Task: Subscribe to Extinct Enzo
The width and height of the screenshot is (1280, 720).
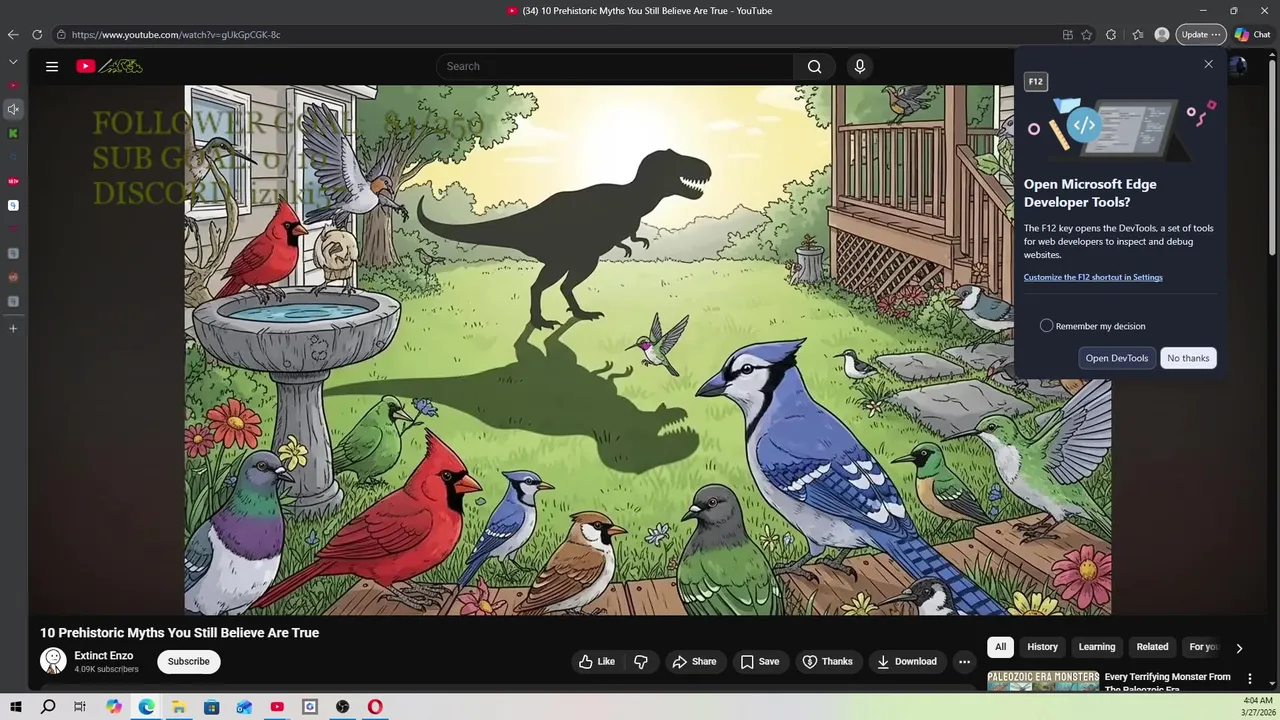Action: [188, 661]
